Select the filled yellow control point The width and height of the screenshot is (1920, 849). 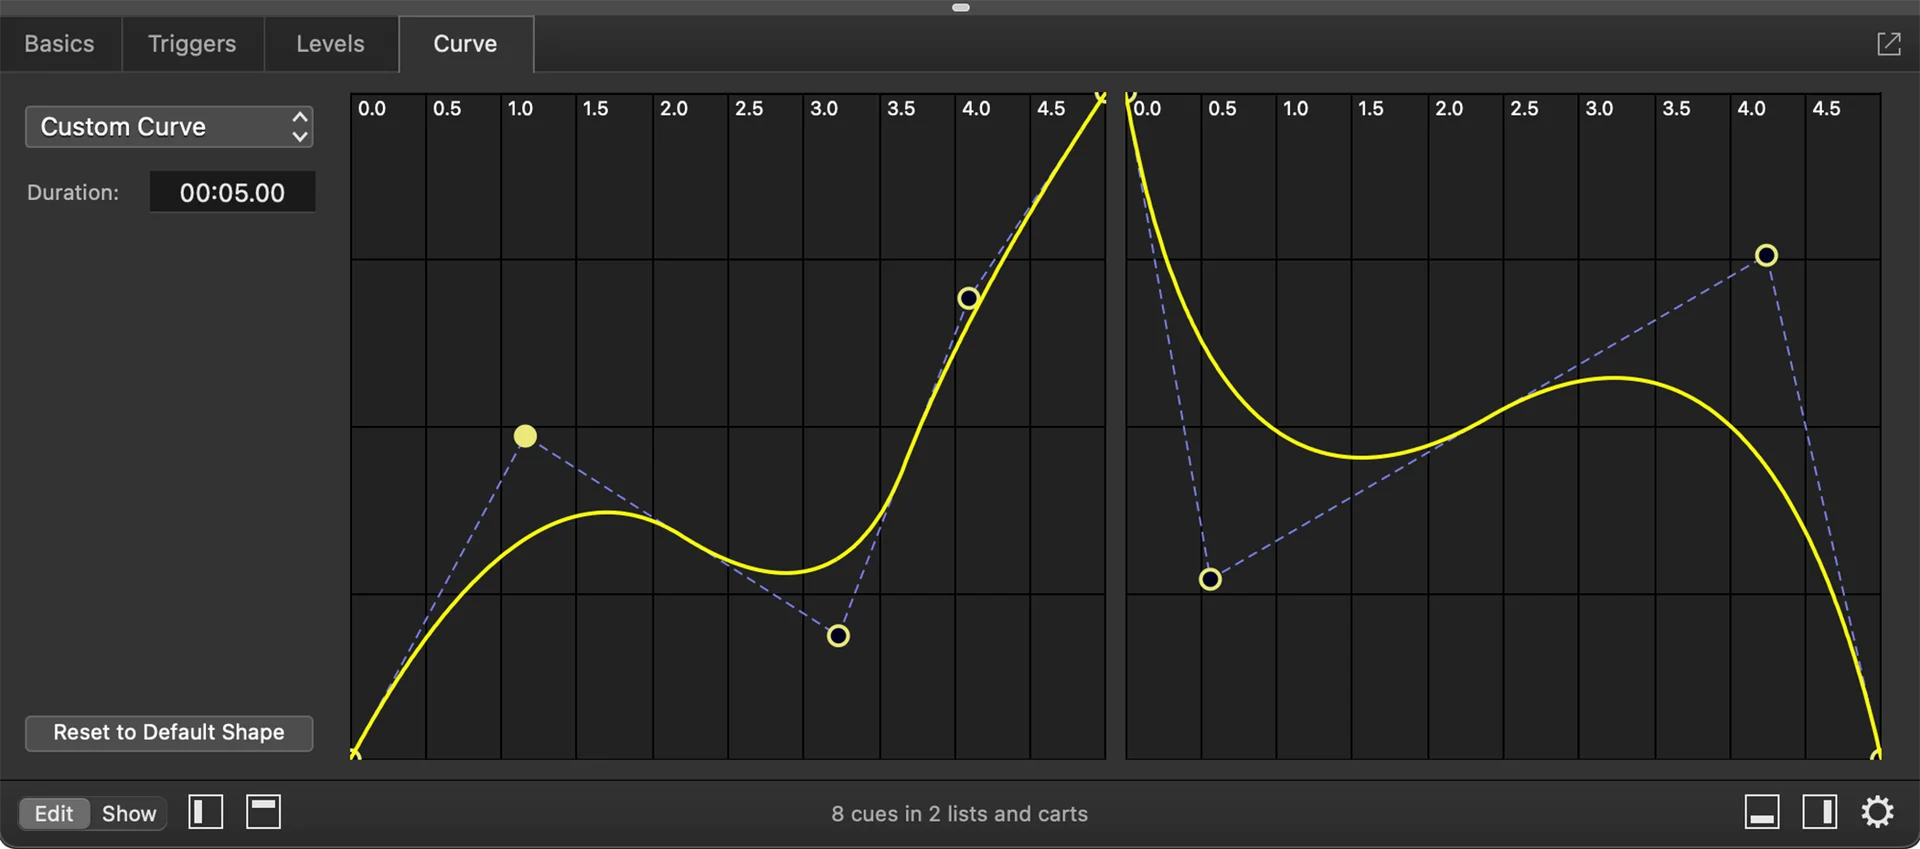click(525, 436)
